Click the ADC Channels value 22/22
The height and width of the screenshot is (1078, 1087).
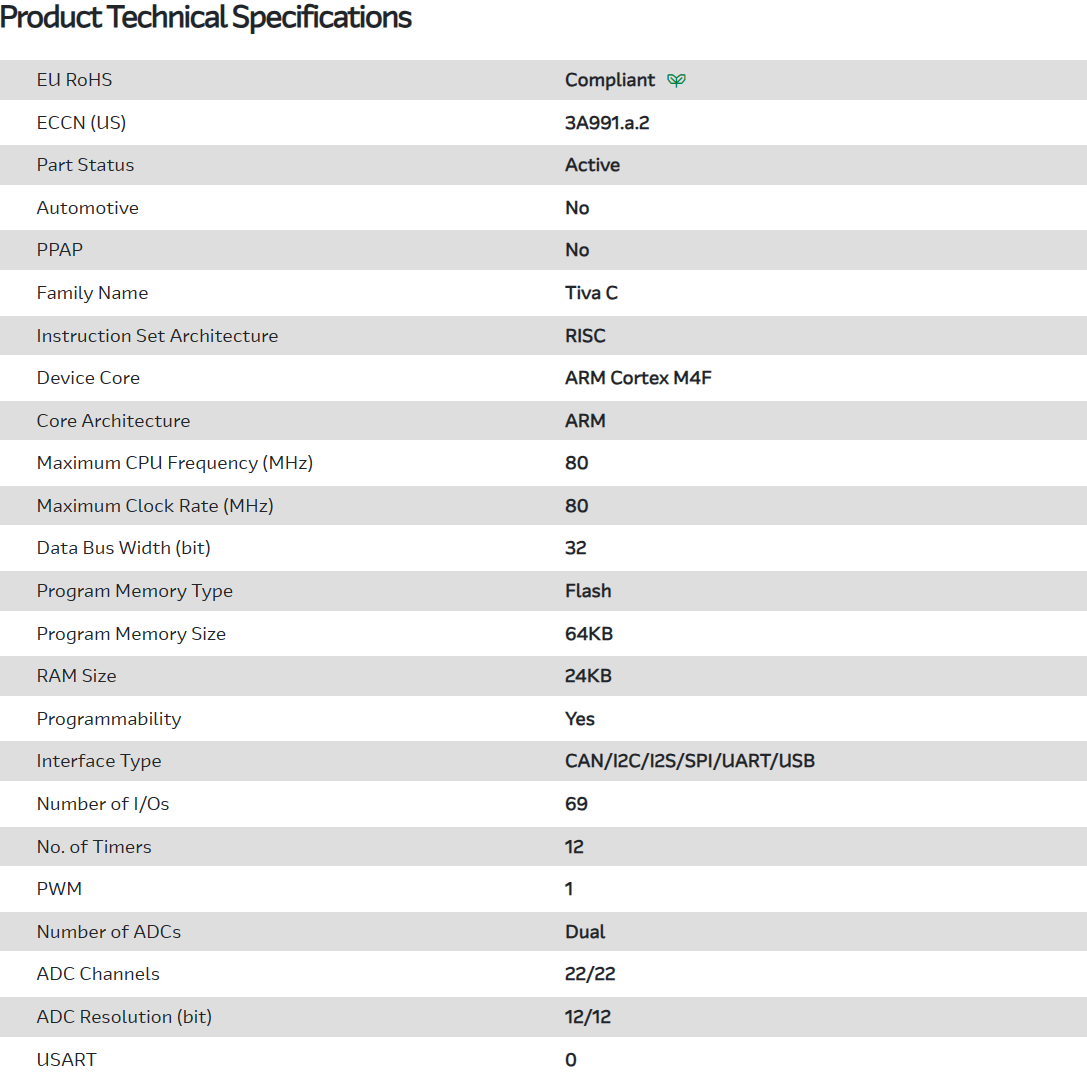pos(587,974)
